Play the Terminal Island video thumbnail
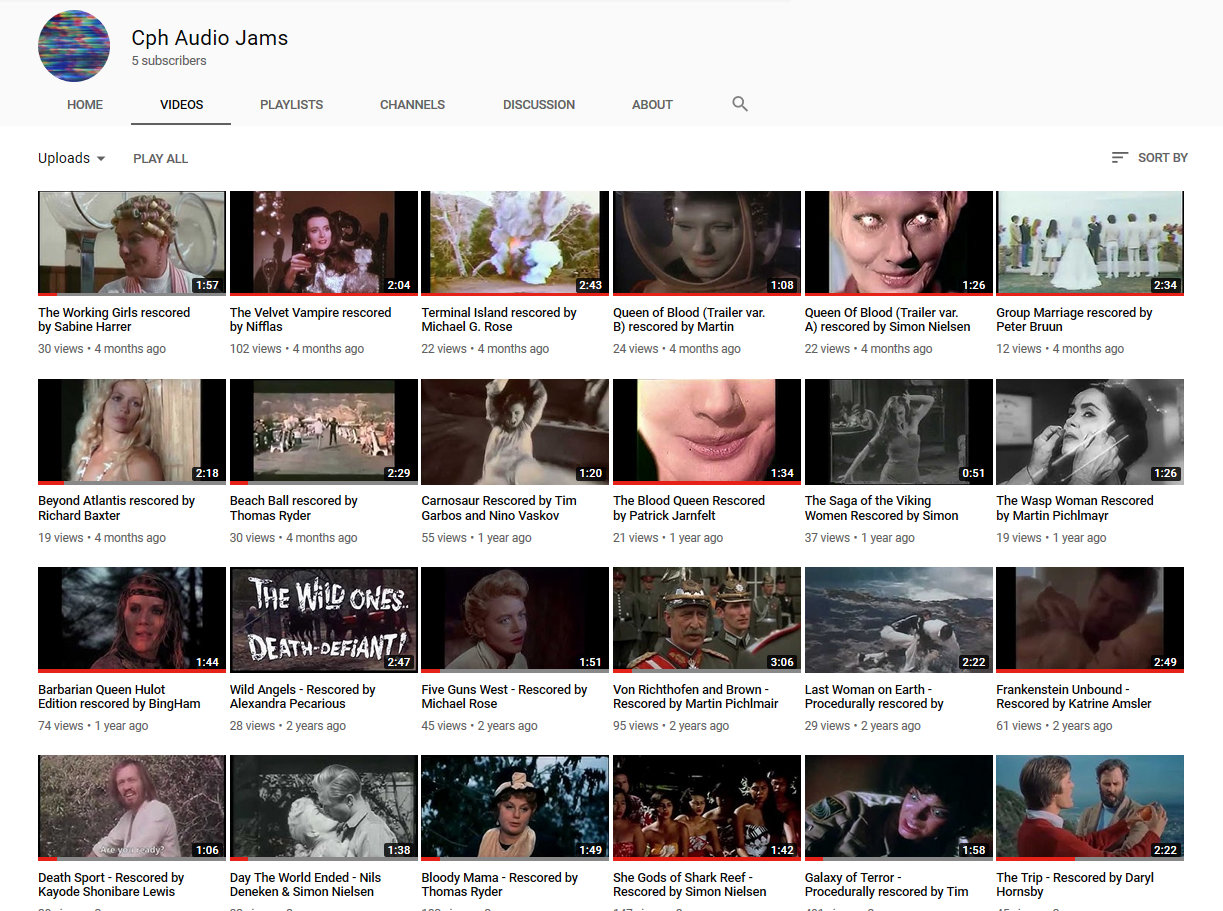 [515, 243]
